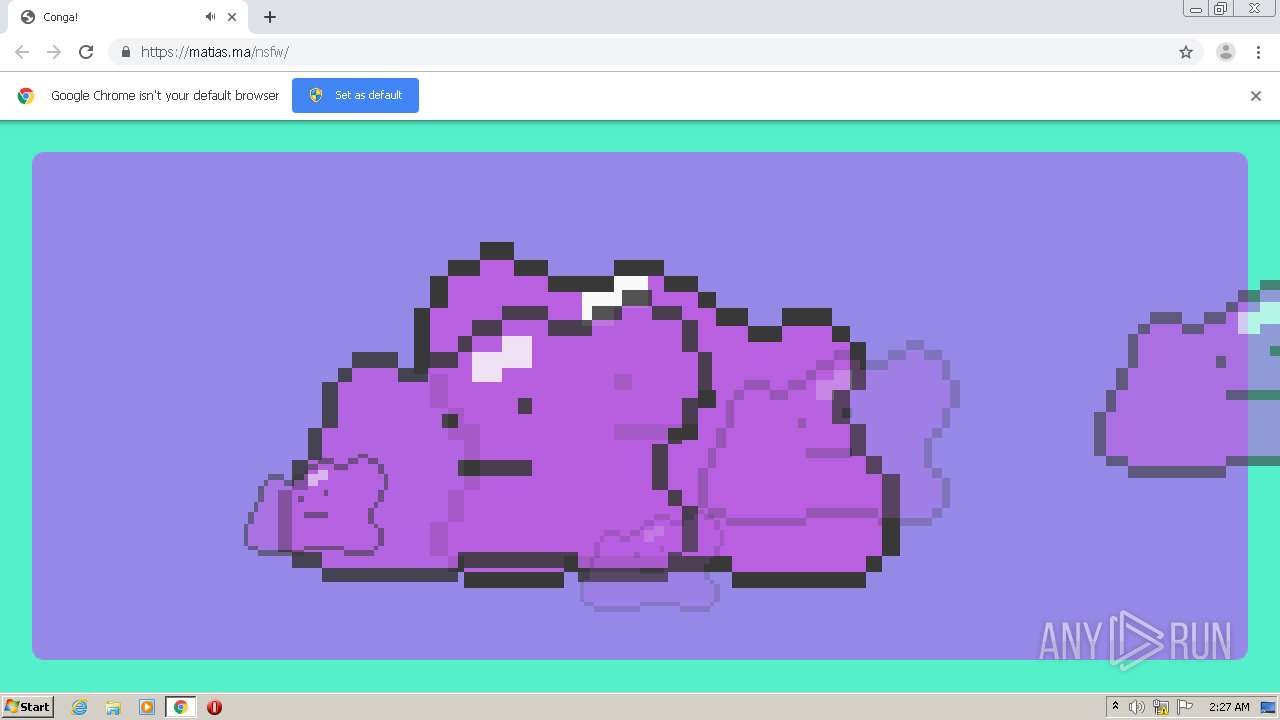
Task: View site info via the padlock icon
Action: pyautogui.click(x=125, y=52)
